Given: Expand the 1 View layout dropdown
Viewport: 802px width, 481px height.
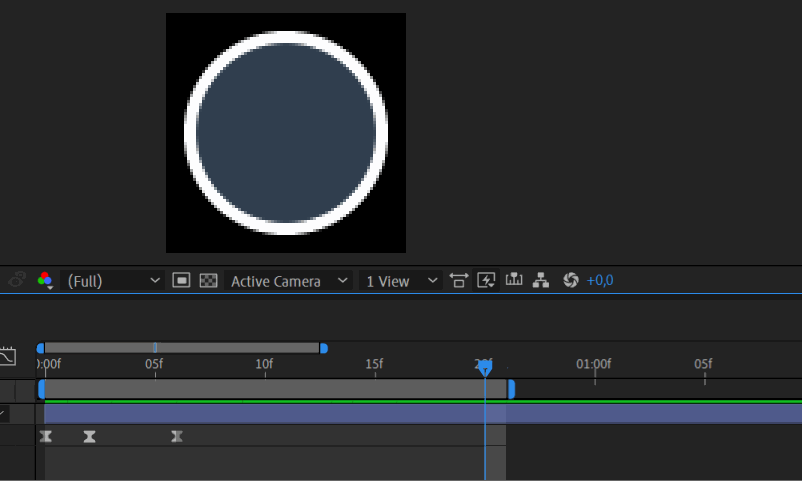Looking at the screenshot, I should coord(401,281).
